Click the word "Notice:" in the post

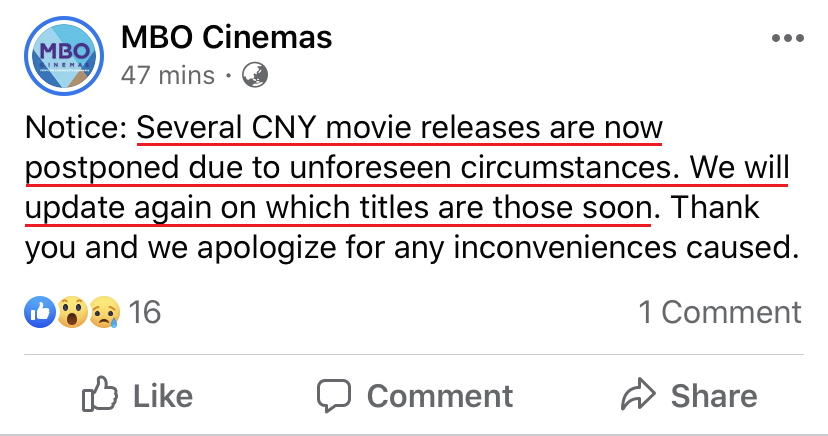[76, 129]
